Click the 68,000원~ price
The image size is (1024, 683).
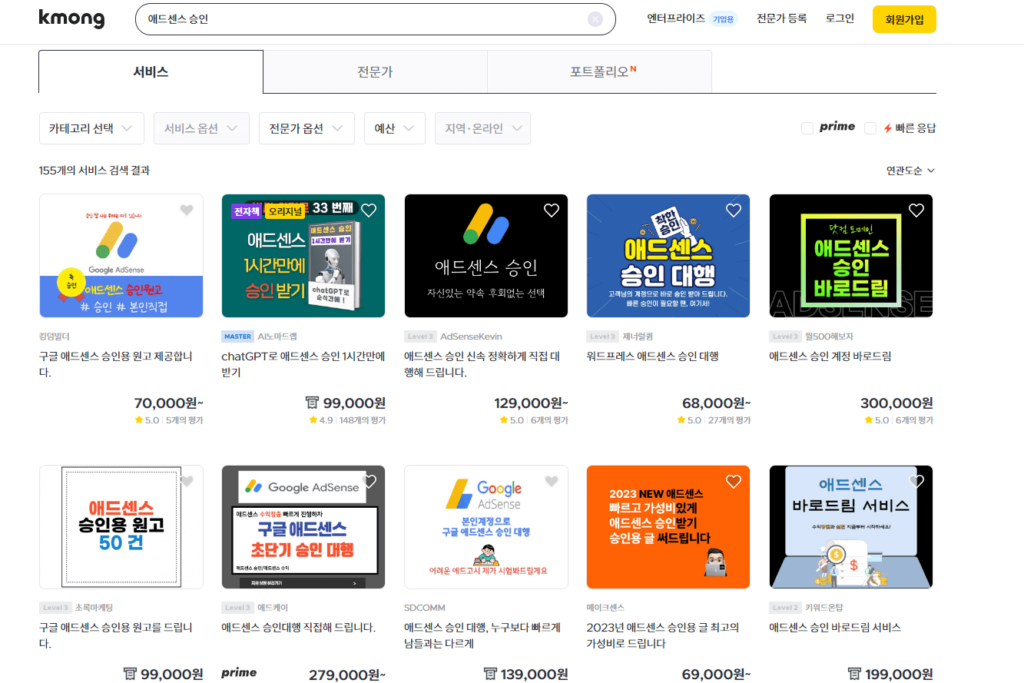tap(716, 403)
